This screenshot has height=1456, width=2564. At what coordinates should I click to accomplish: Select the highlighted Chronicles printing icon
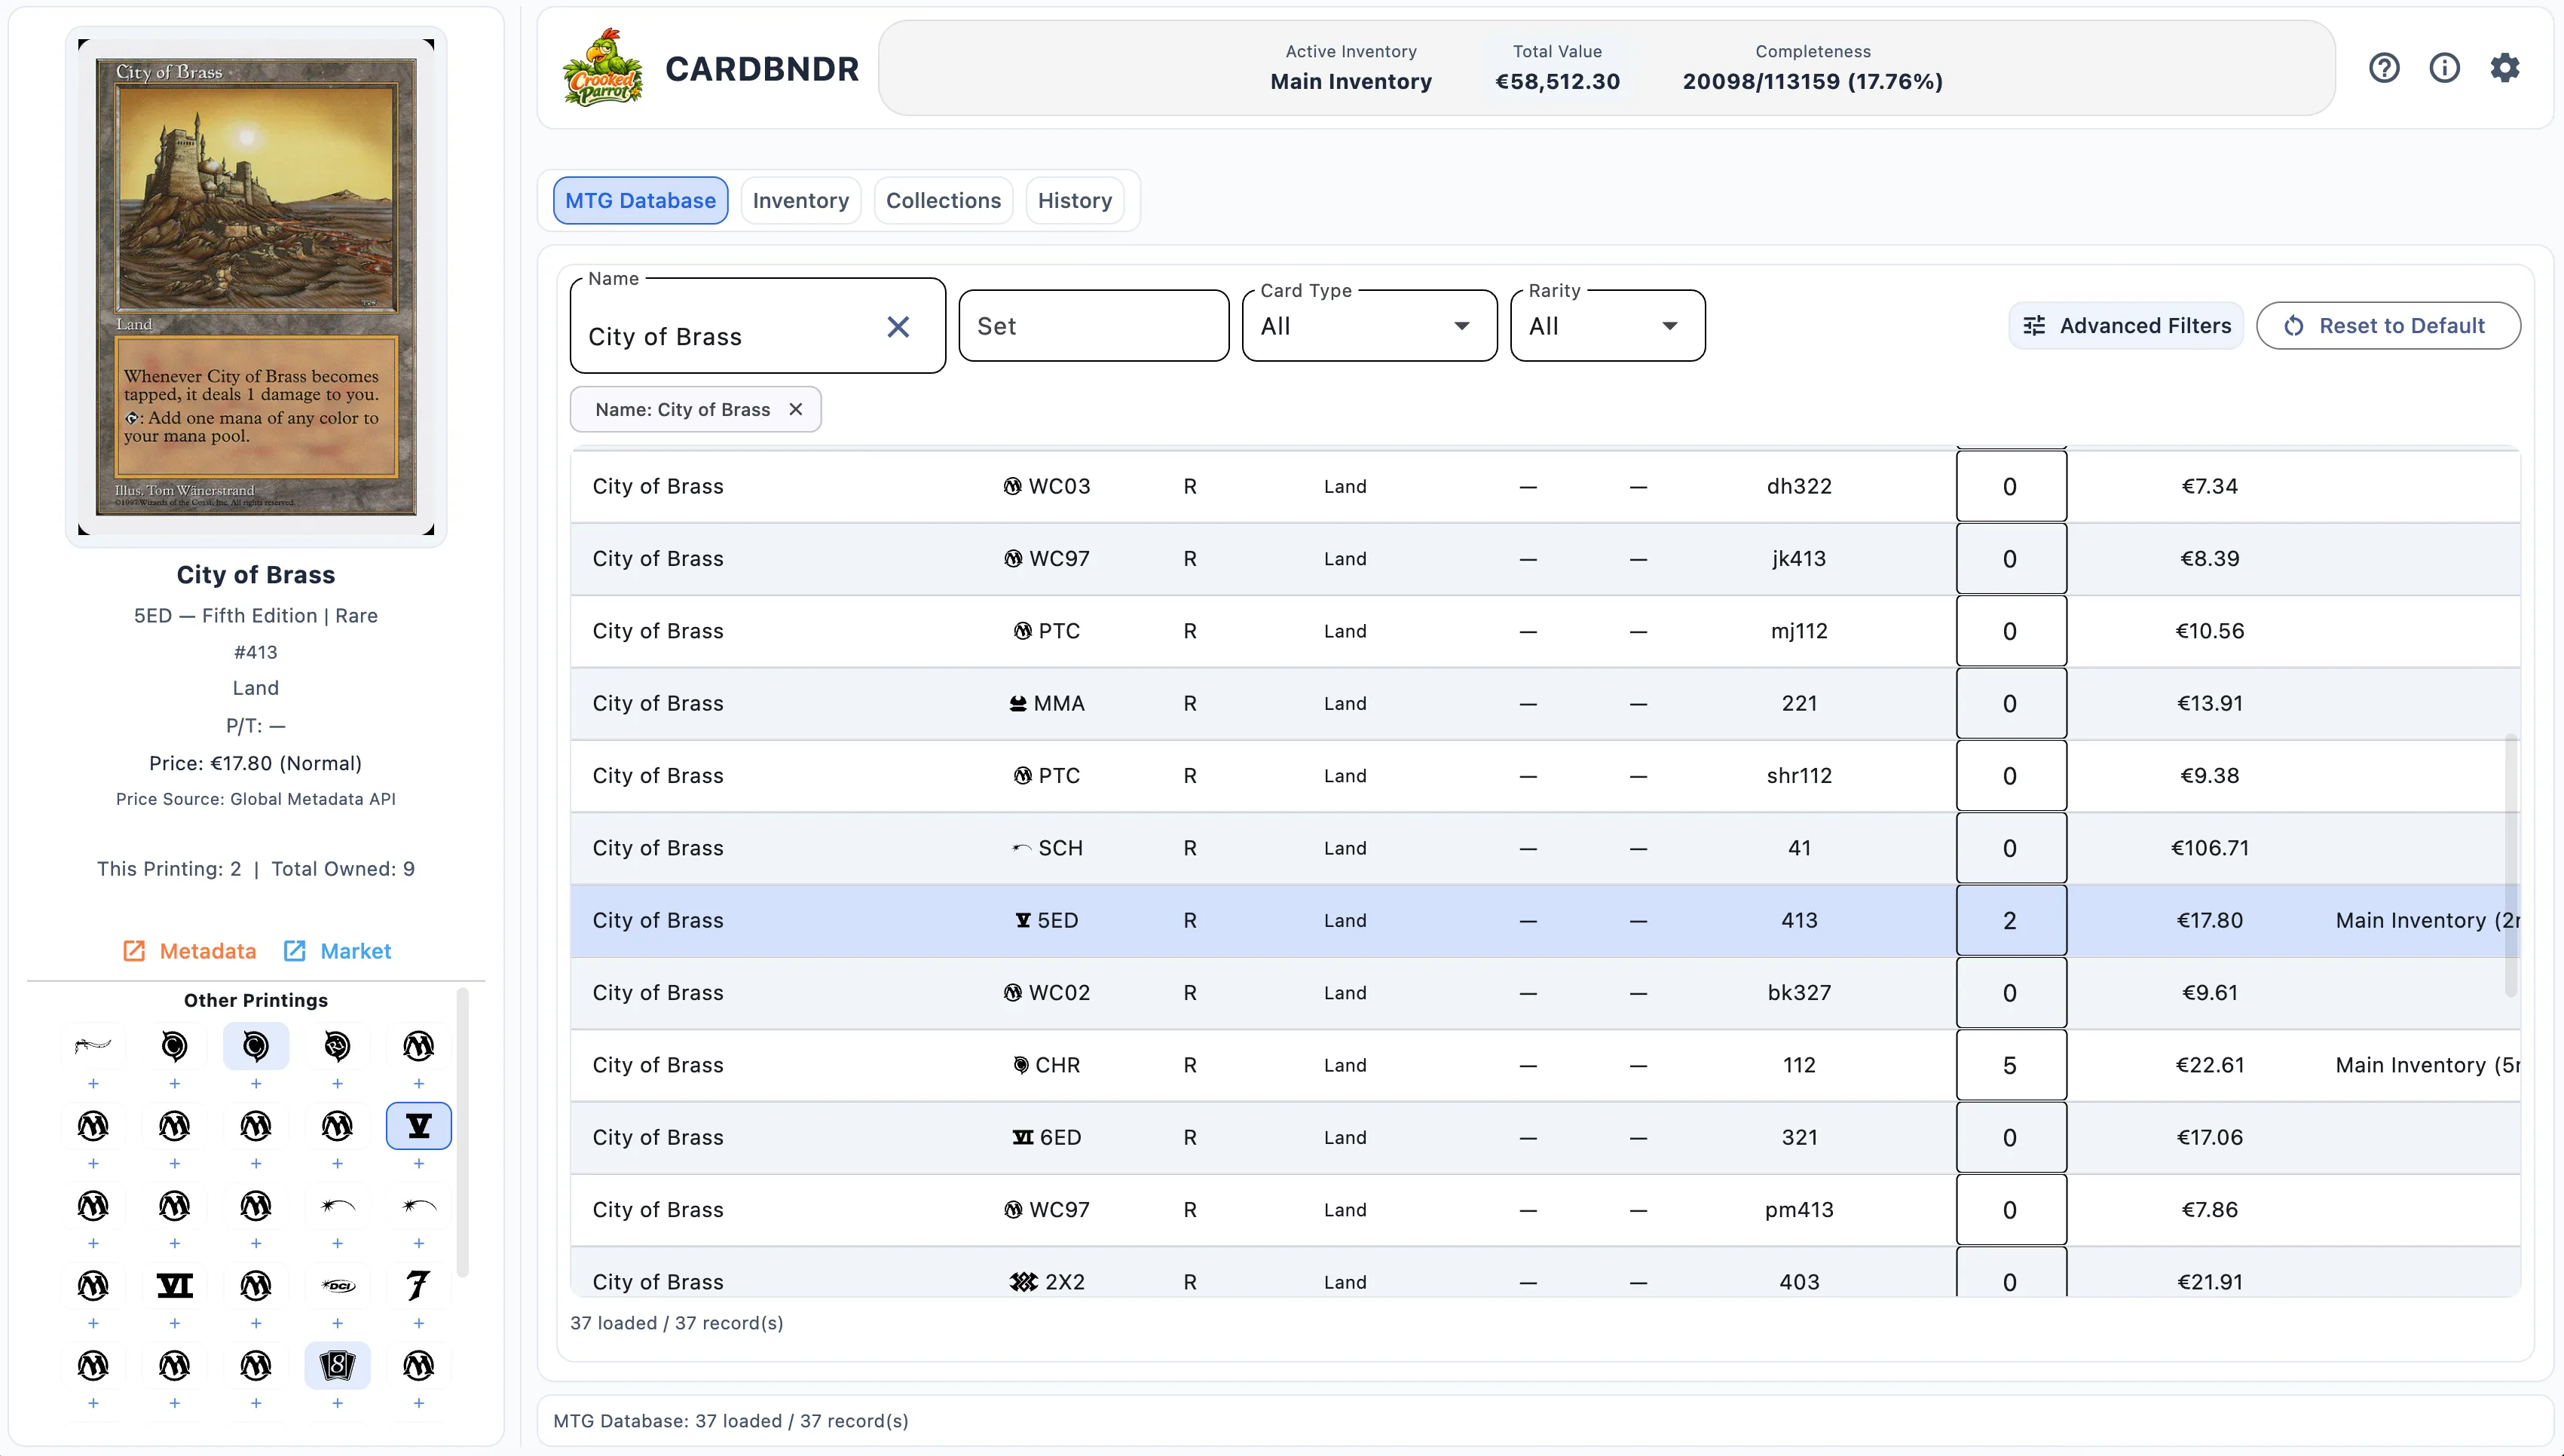click(x=256, y=1046)
